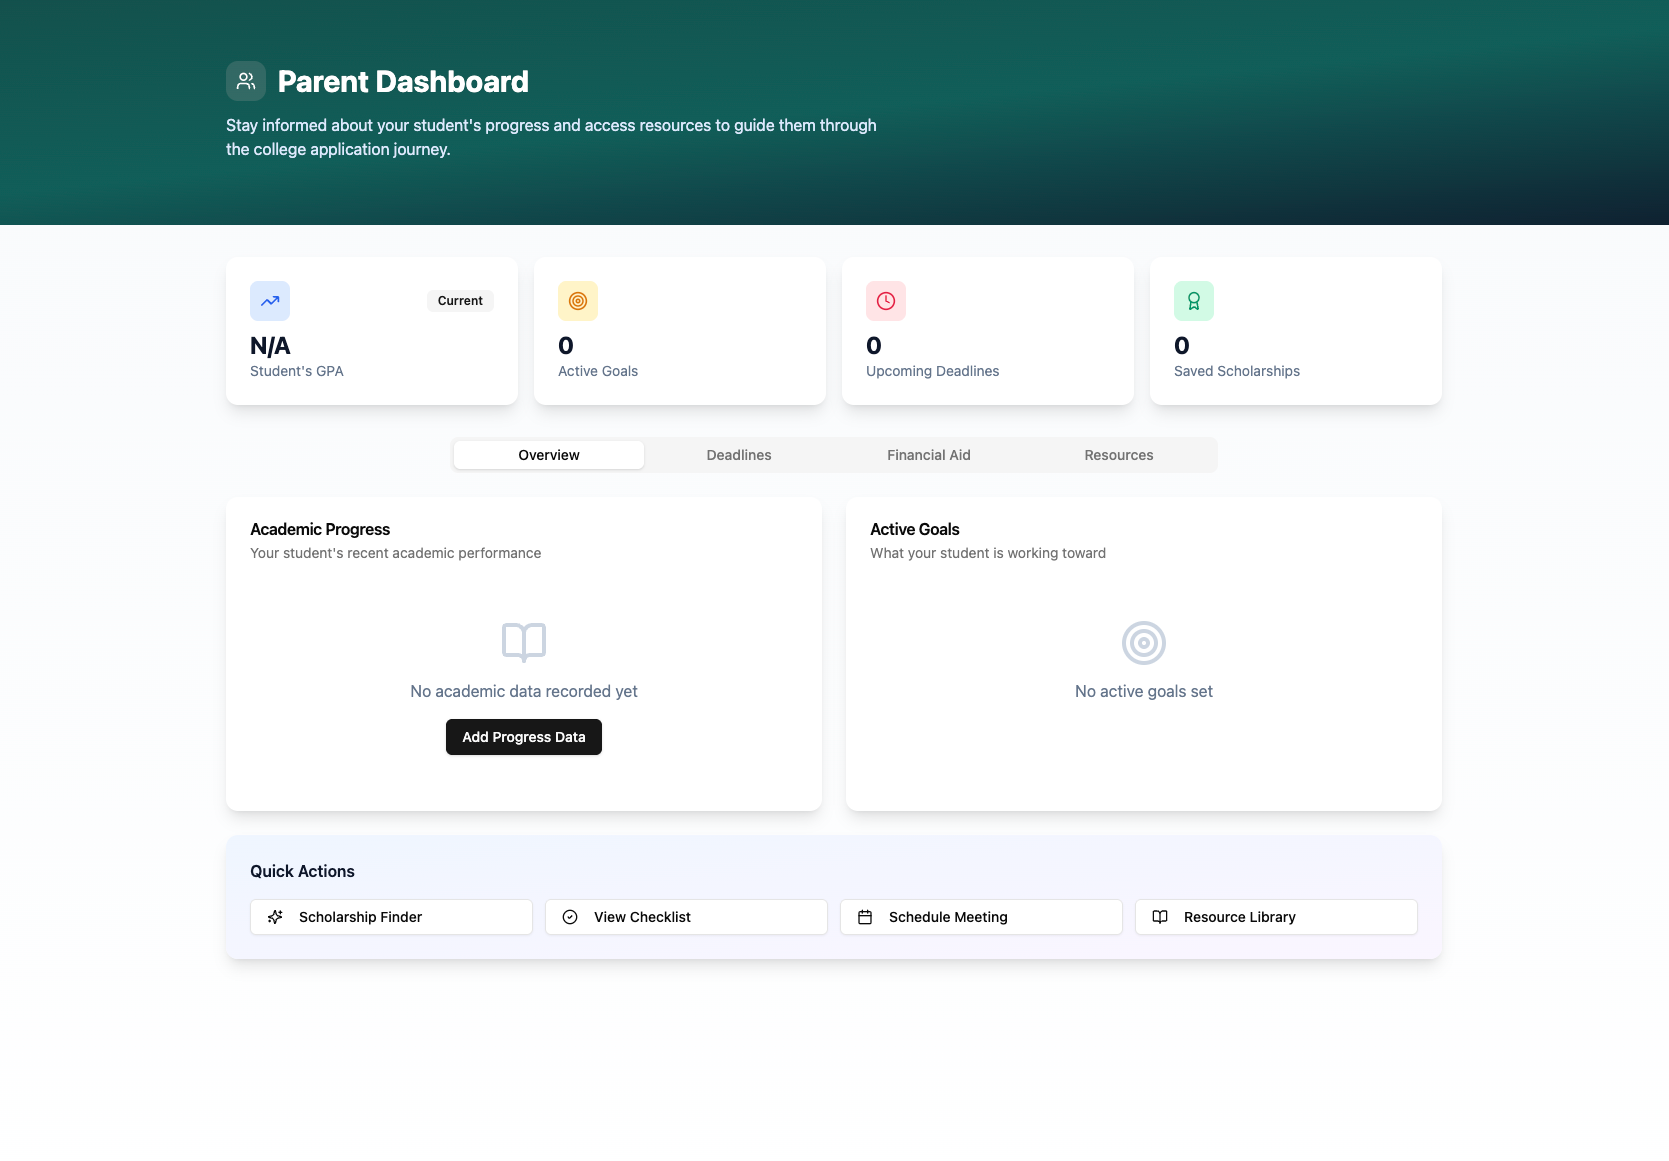The image size is (1669, 1161).
Task: Click 'No academic data recorded yet' text
Action: coord(524,691)
